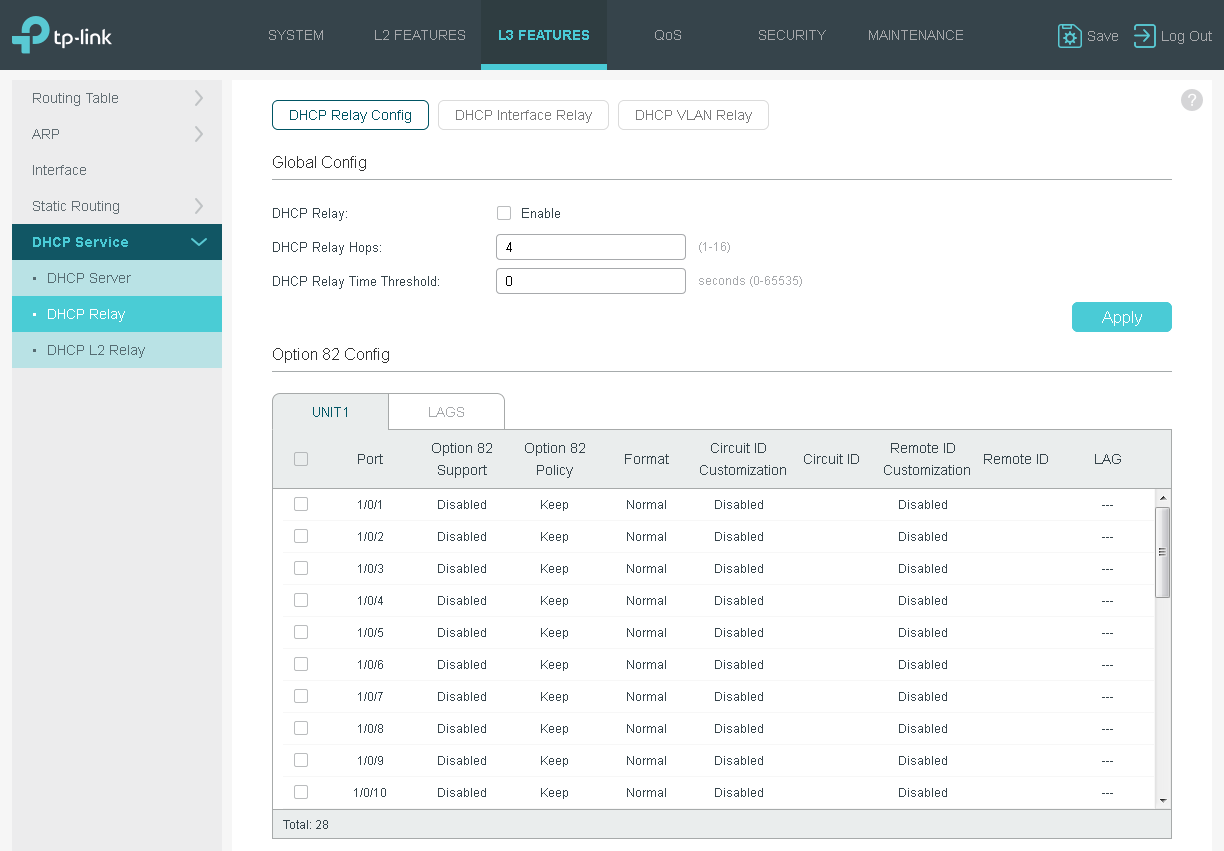1224x851 pixels.
Task: Open the L2 FEATURES top menu
Action: pos(420,35)
